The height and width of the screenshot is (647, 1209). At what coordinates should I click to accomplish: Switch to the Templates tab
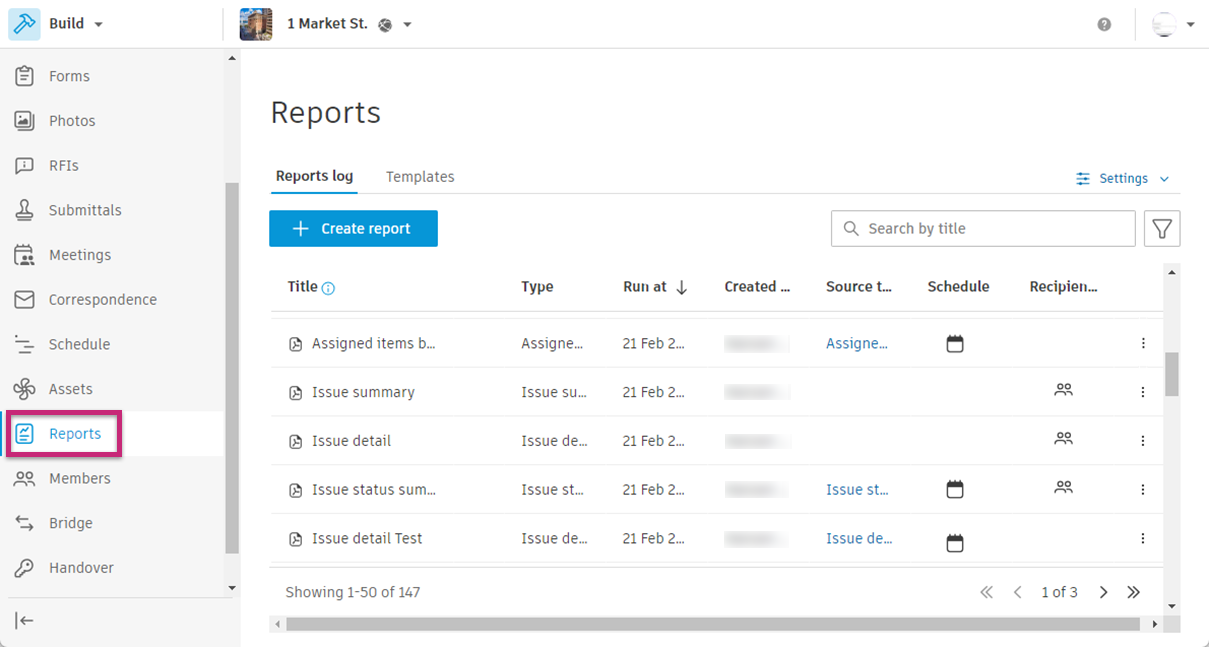(x=420, y=177)
